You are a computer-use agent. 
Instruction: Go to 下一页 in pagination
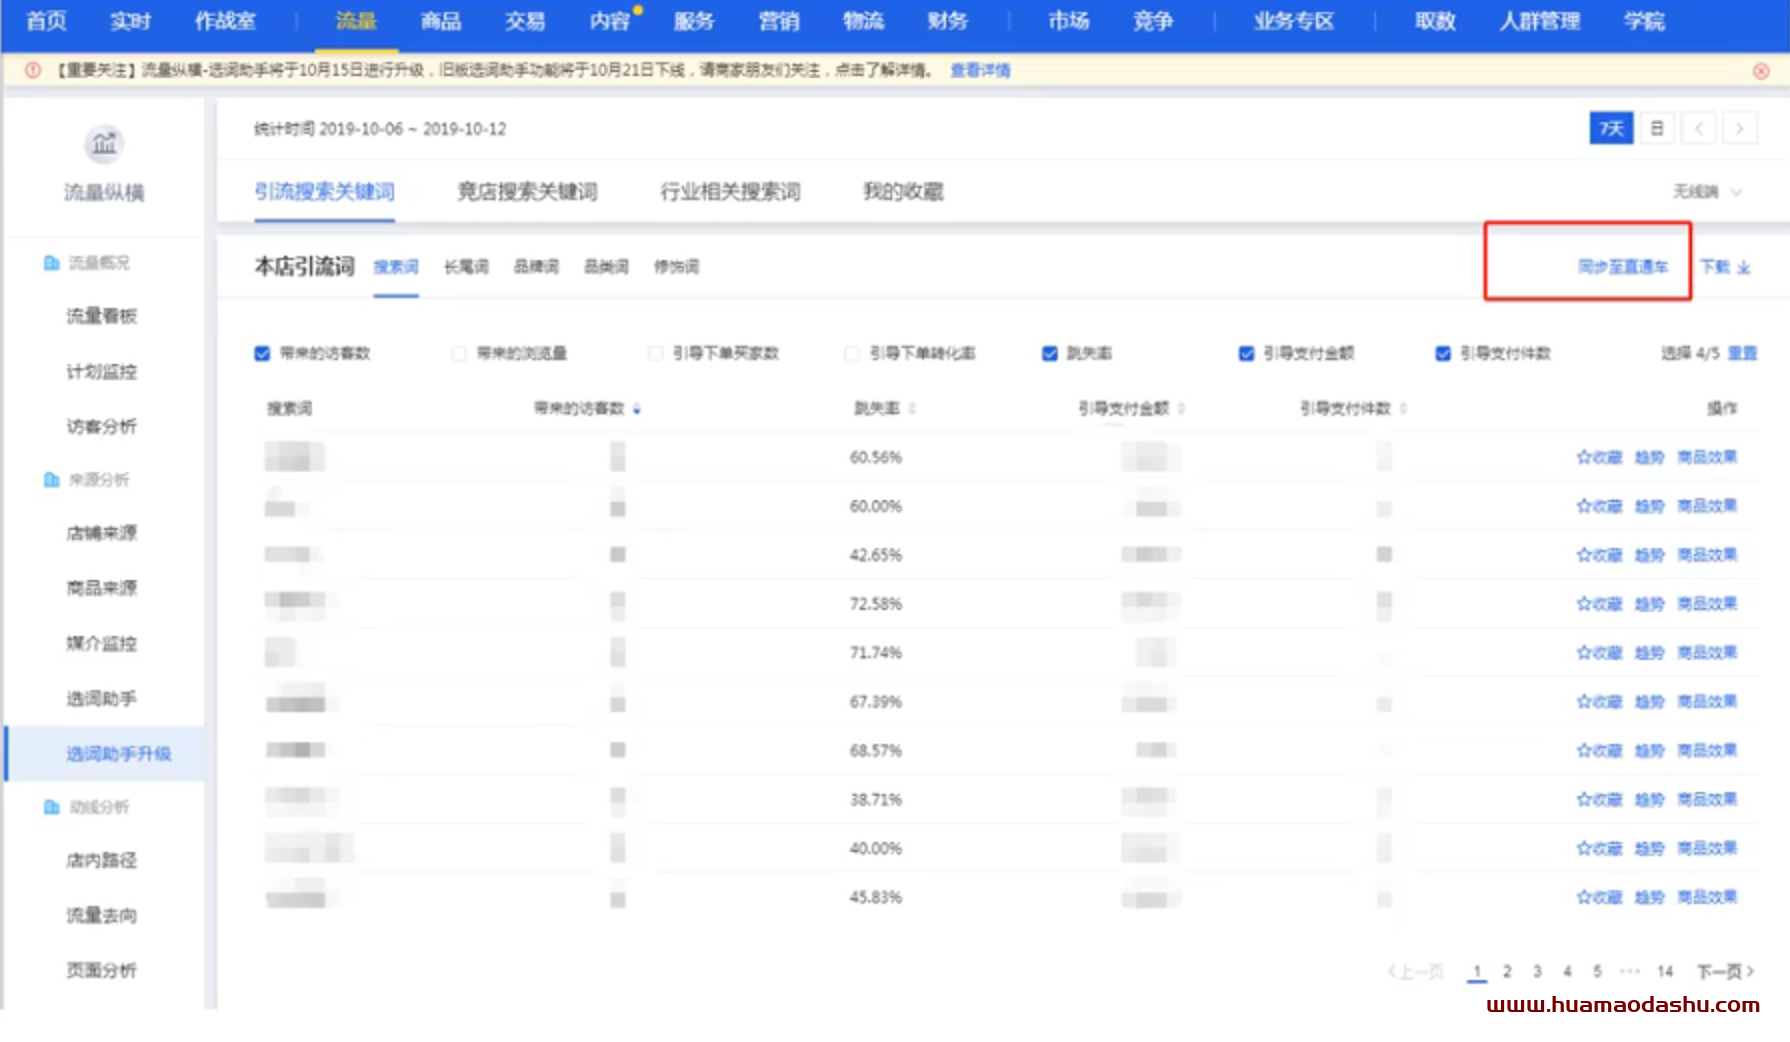point(1725,971)
